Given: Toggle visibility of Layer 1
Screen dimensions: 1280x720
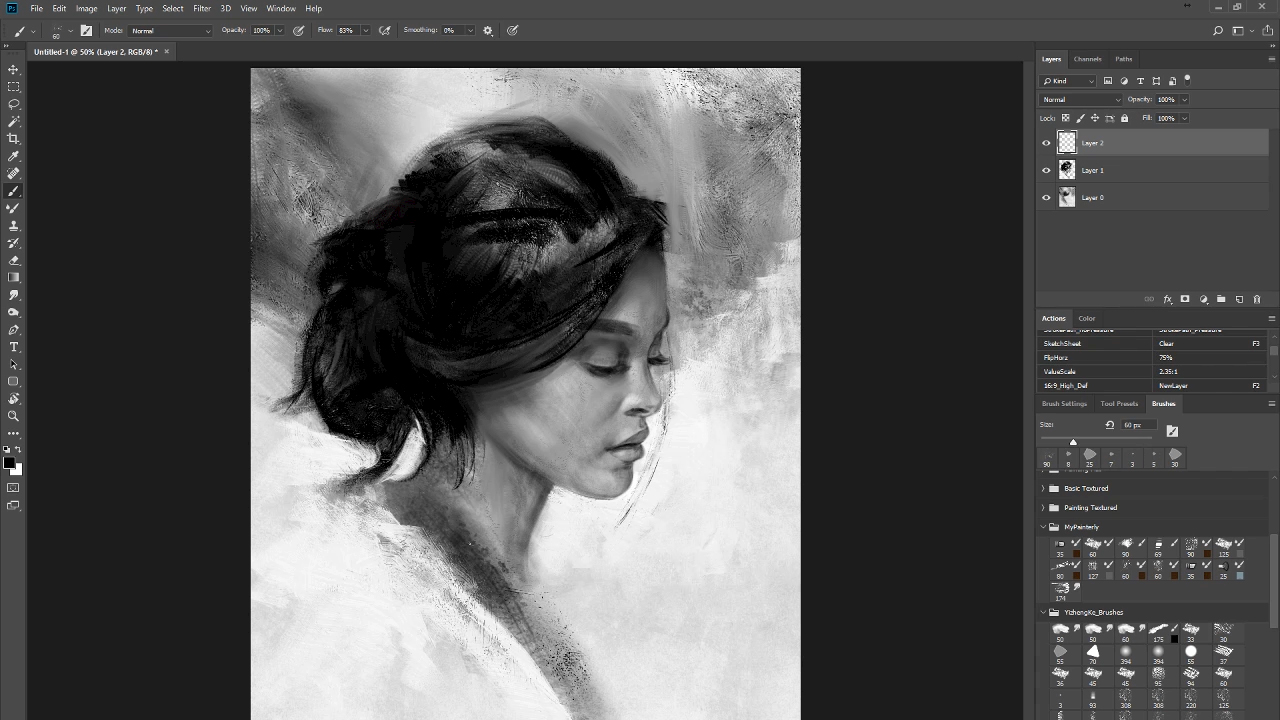Looking at the screenshot, I should coord(1046,170).
